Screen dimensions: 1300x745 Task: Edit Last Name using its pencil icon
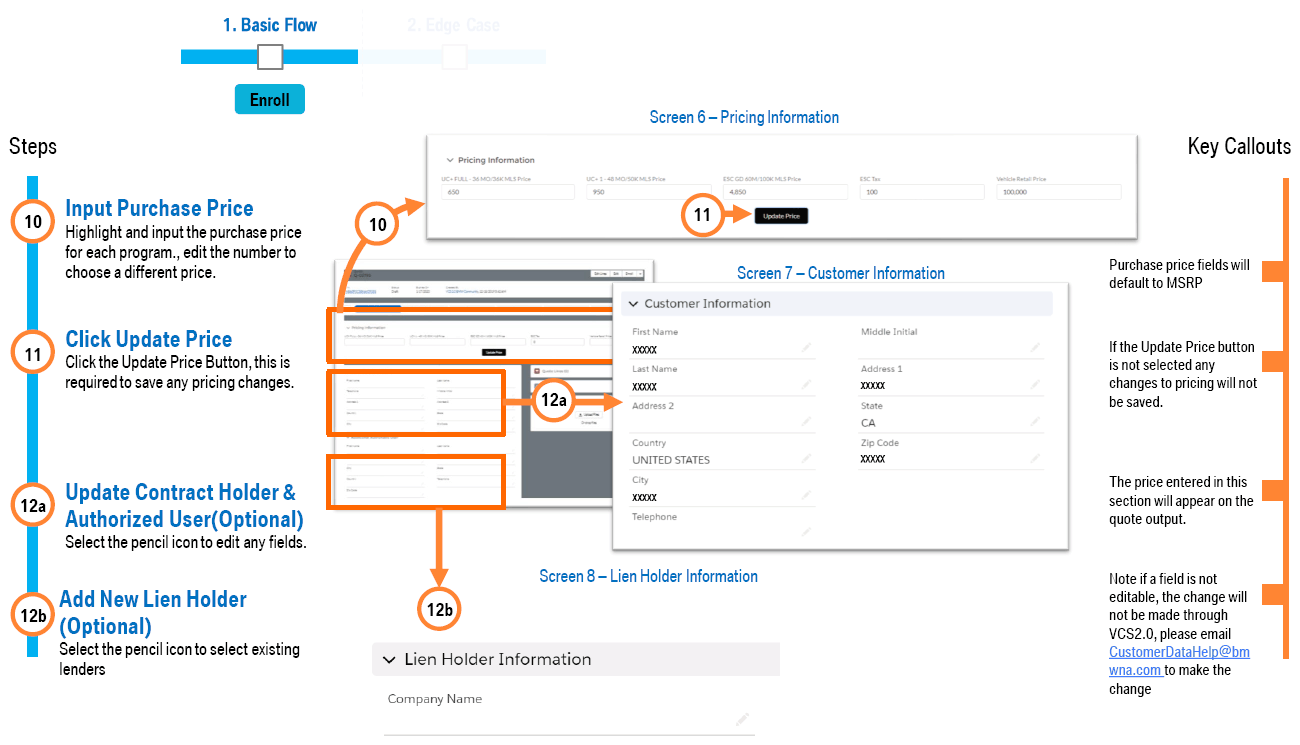pyautogui.click(x=806, y=386)
